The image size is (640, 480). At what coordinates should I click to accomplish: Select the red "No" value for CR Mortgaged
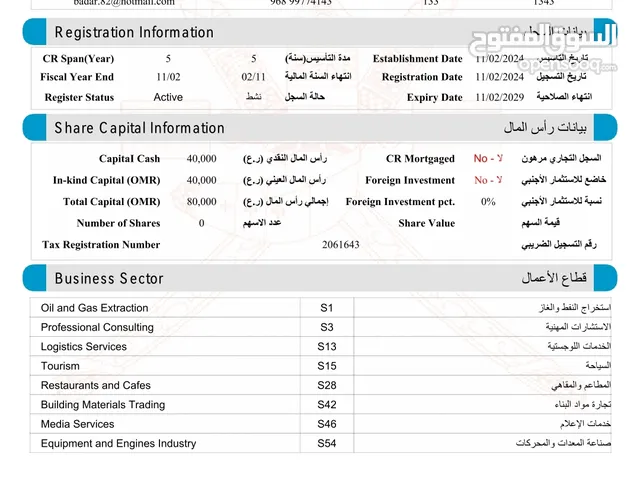(x=488, y=158)
